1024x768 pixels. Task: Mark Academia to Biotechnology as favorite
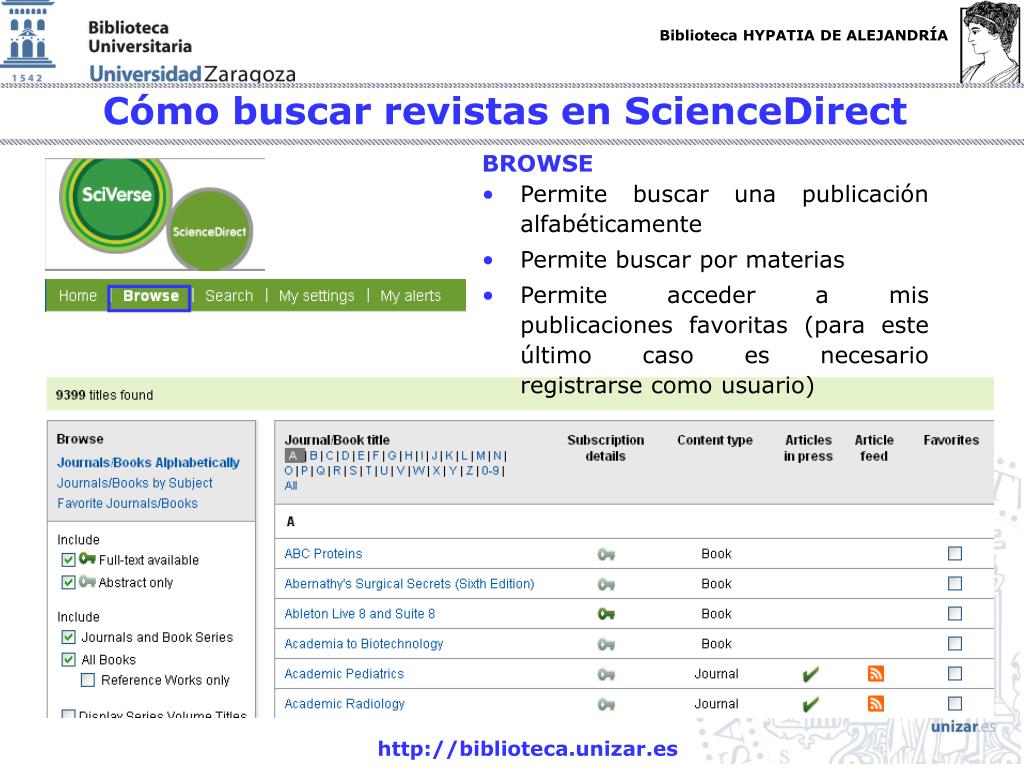955,643
